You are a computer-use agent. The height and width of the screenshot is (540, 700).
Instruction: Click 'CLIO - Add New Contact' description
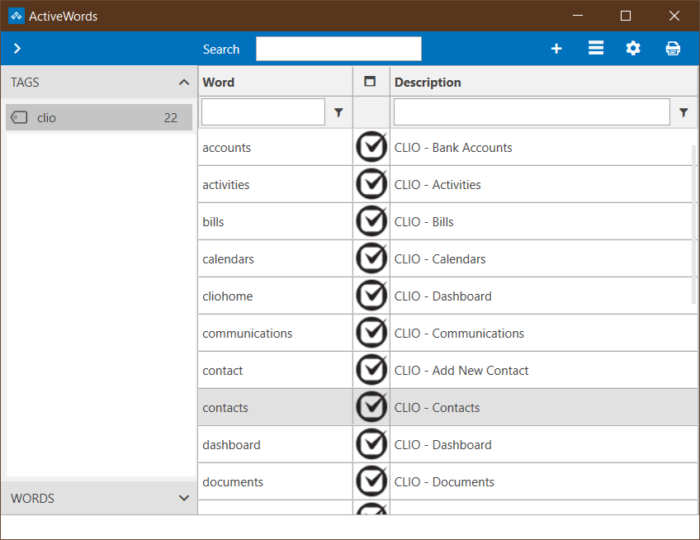click(461, 370)
